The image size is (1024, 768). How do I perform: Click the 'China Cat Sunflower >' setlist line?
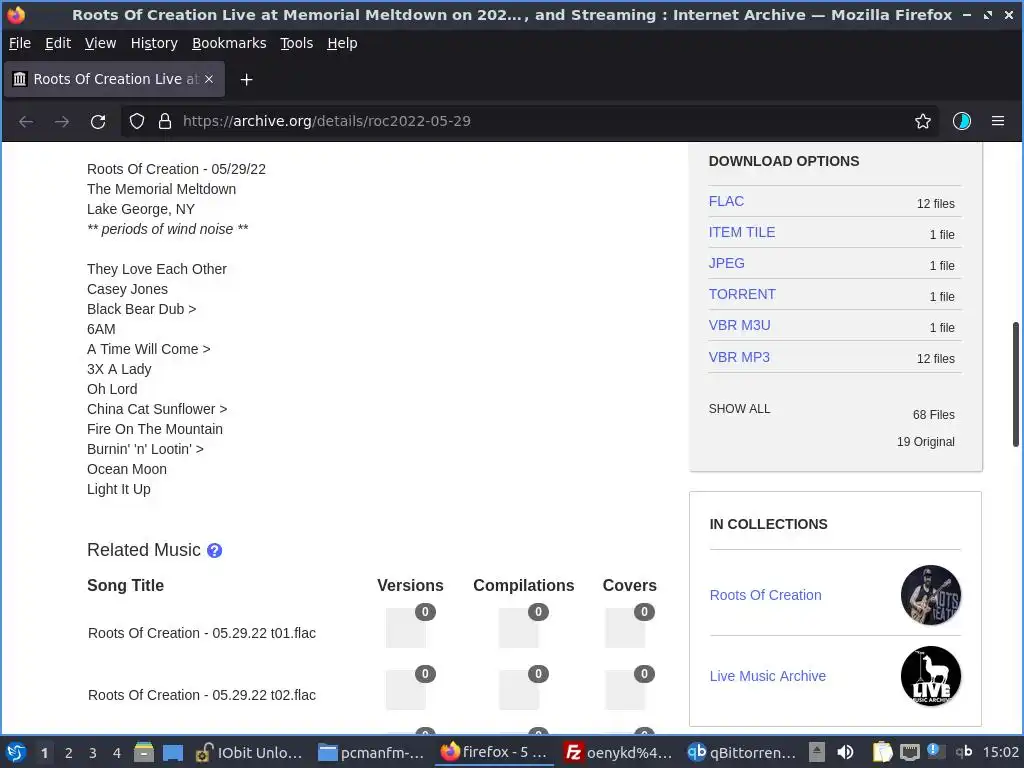click(x=157, y=409)
